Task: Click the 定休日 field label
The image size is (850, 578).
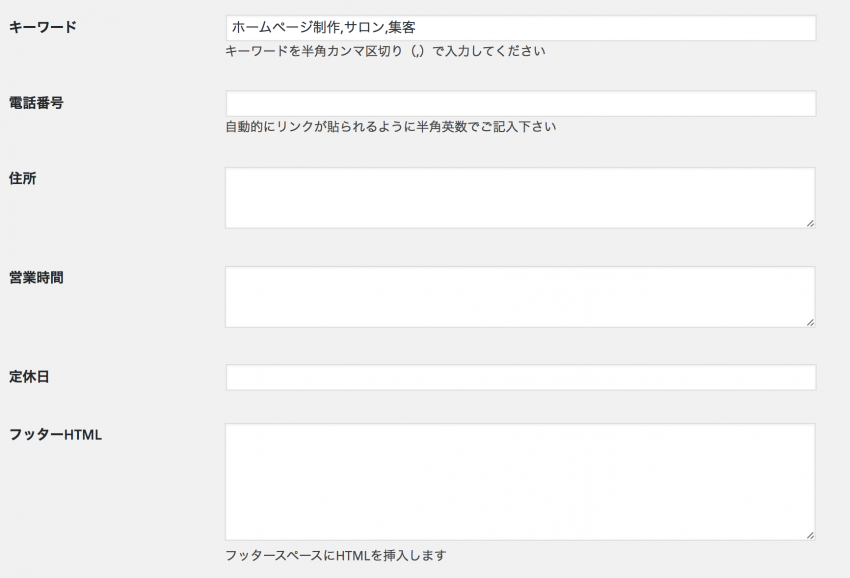Action: click(x=29, y=376)
